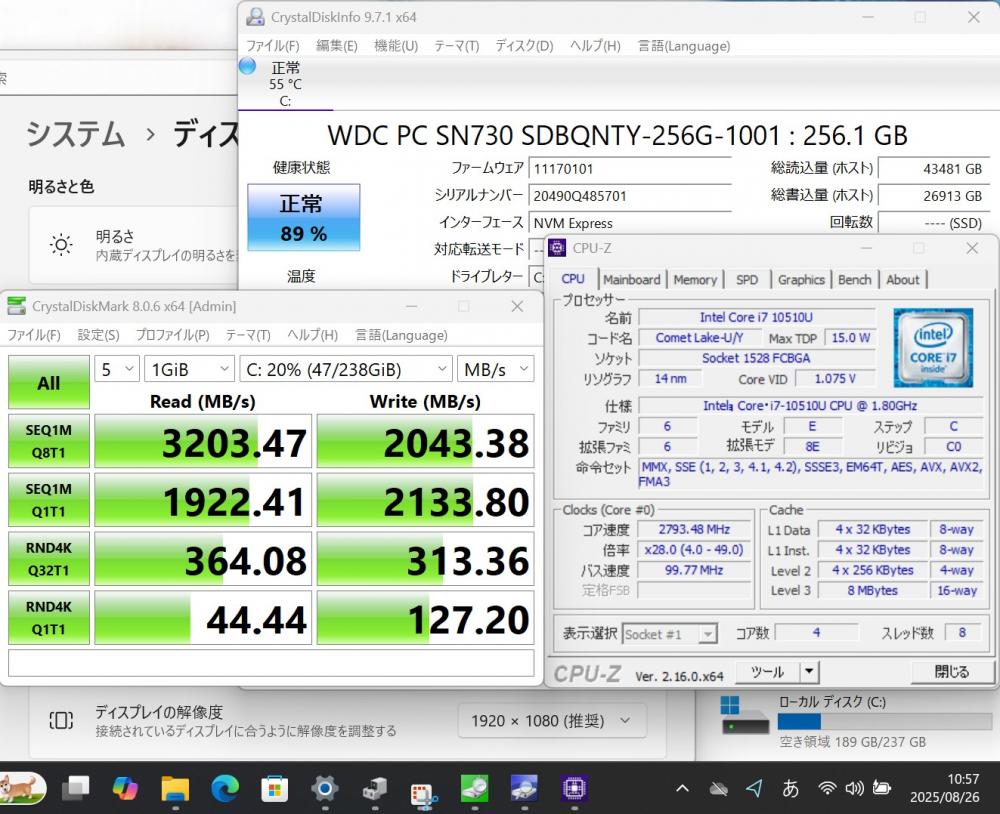
Task: Click the location arrow tray icon
Action: 754,788
